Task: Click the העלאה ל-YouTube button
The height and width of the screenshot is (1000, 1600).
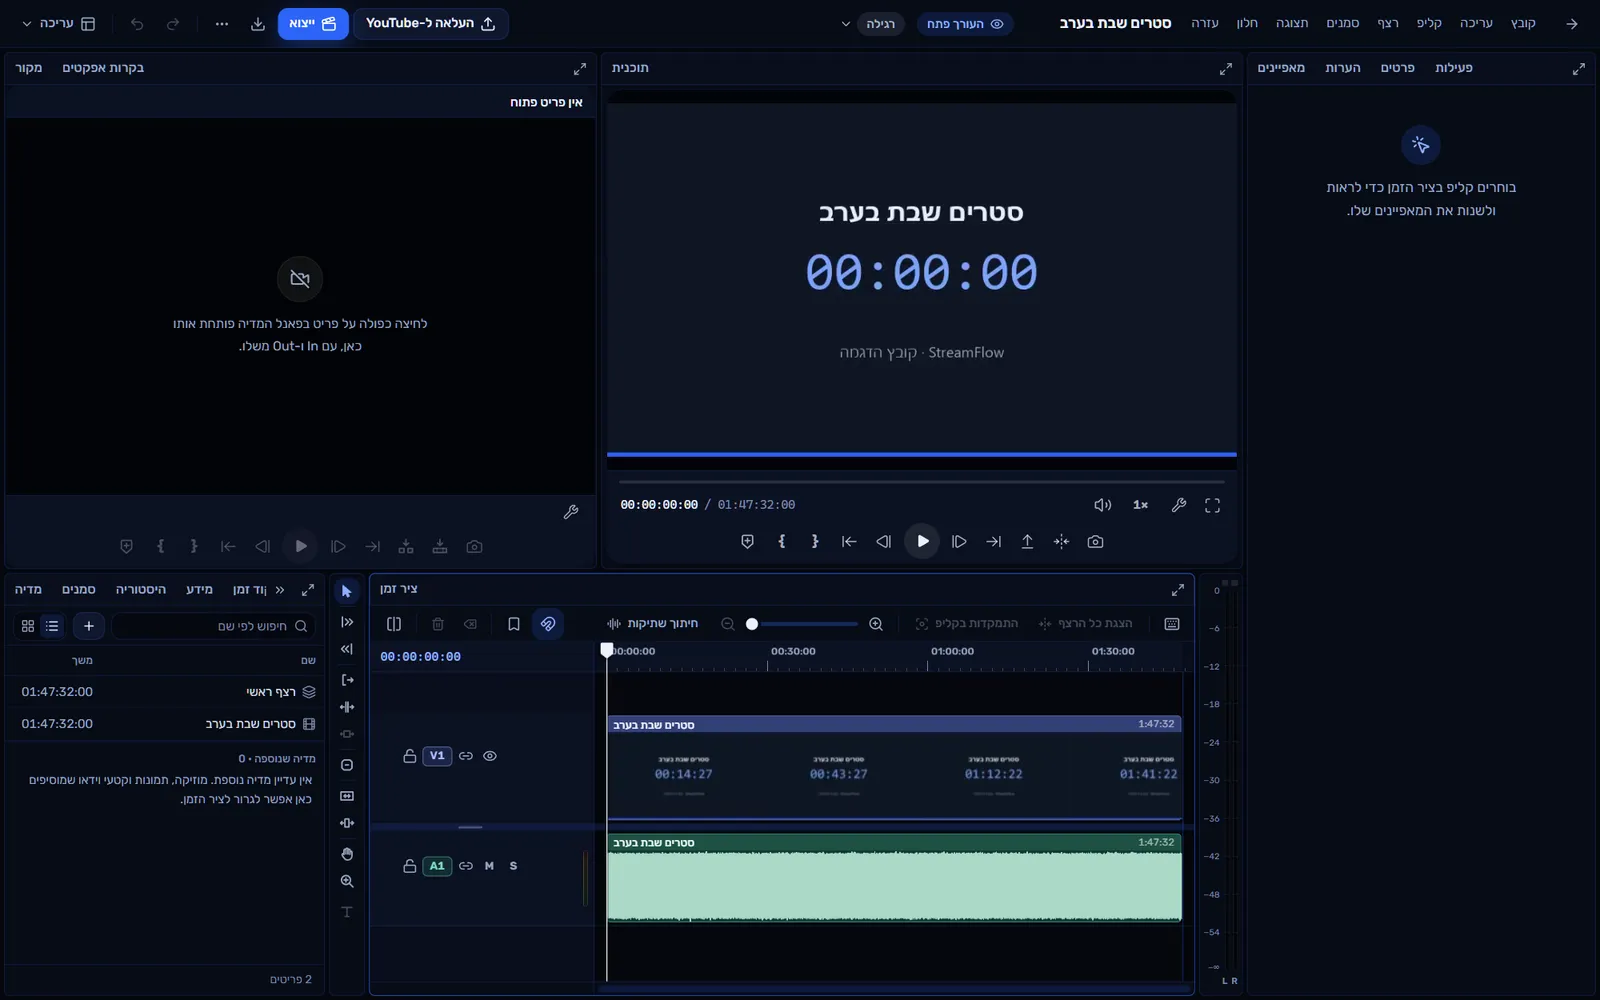Action: click(x=431, y=24)
